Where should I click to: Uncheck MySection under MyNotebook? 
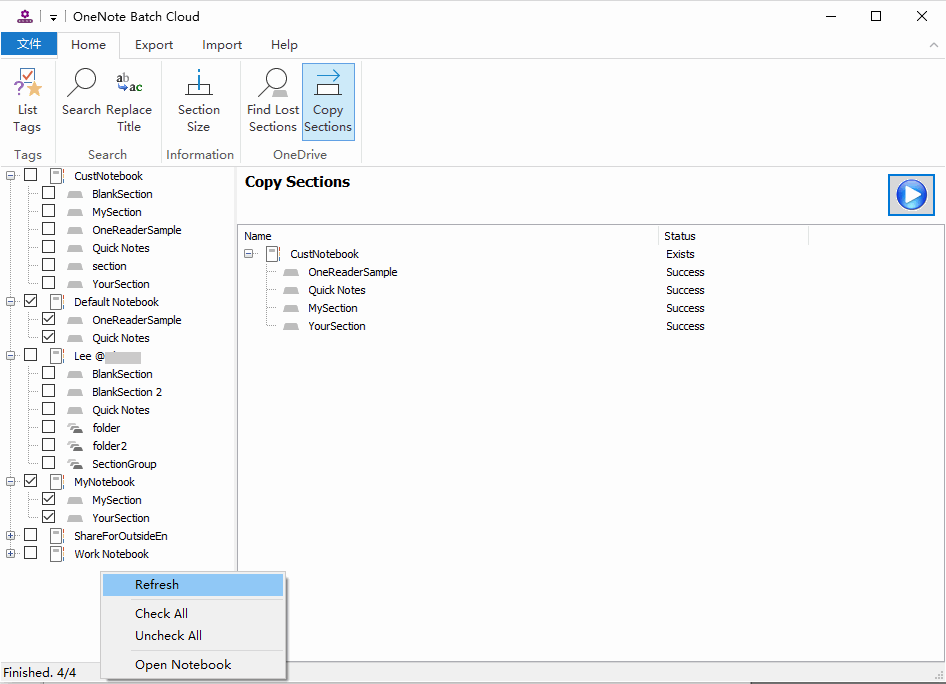click(47, 499)
